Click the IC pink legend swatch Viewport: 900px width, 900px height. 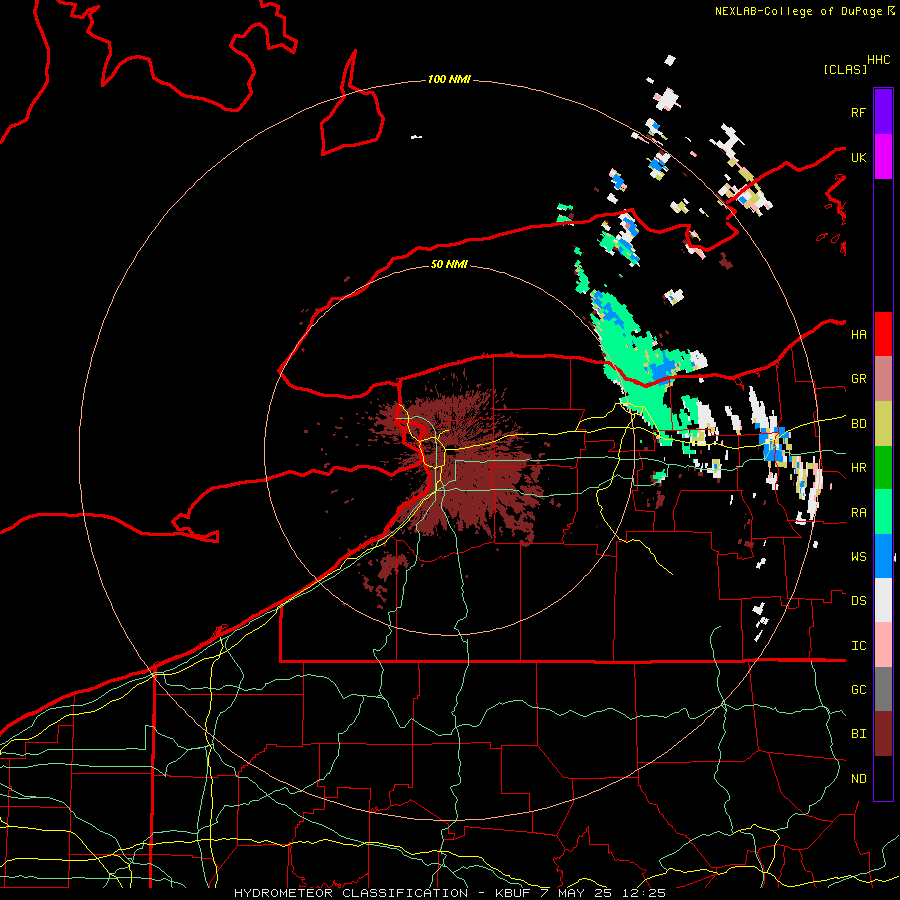[x=883, y=645]
